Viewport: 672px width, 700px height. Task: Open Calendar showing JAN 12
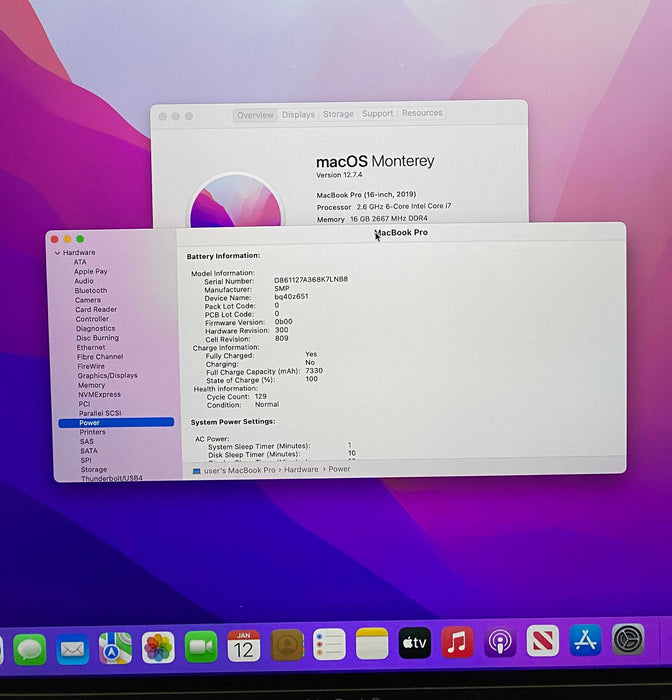pyautogui.click(x=244, y=646)
